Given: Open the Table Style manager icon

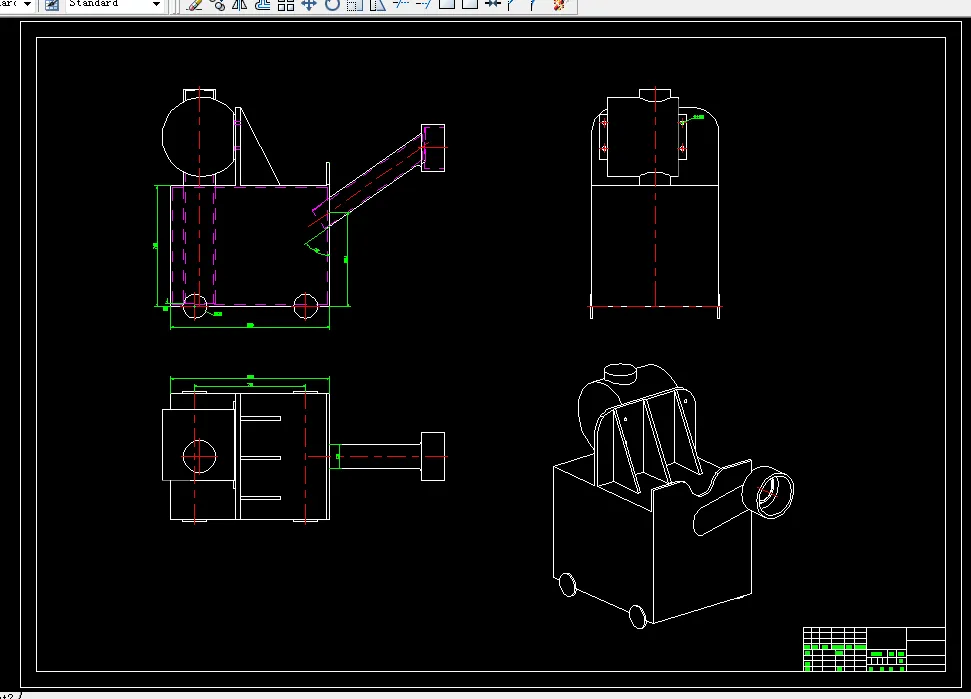Looking at the screenshot, I should pyautogui.click(x=52, y=5).
